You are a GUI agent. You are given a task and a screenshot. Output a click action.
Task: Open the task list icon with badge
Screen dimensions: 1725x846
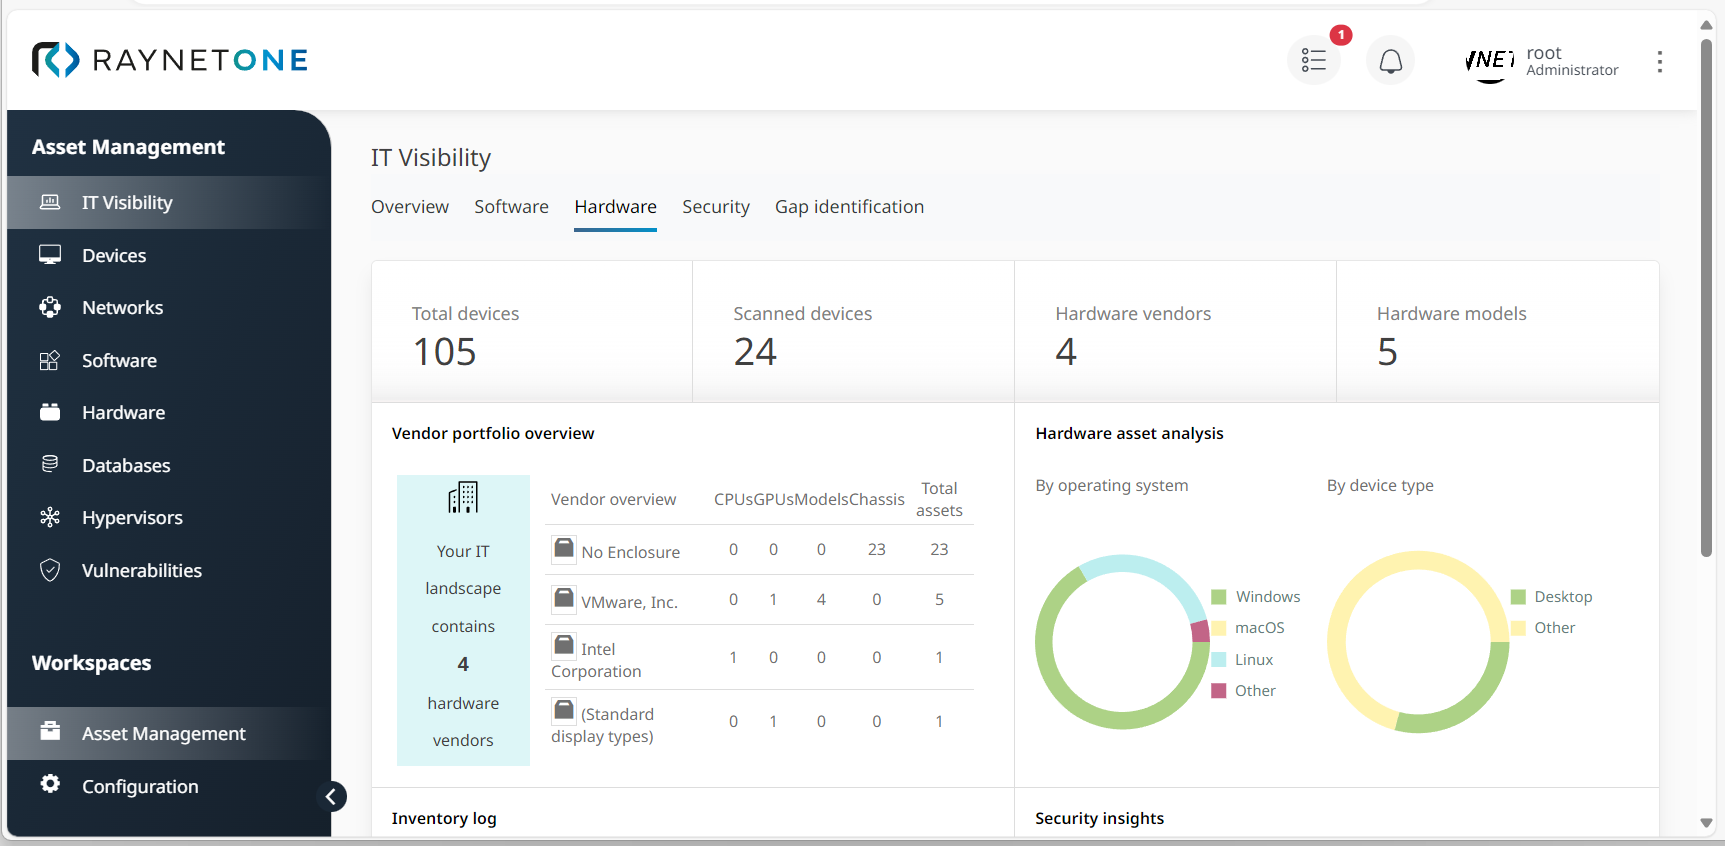[1313, 61]
